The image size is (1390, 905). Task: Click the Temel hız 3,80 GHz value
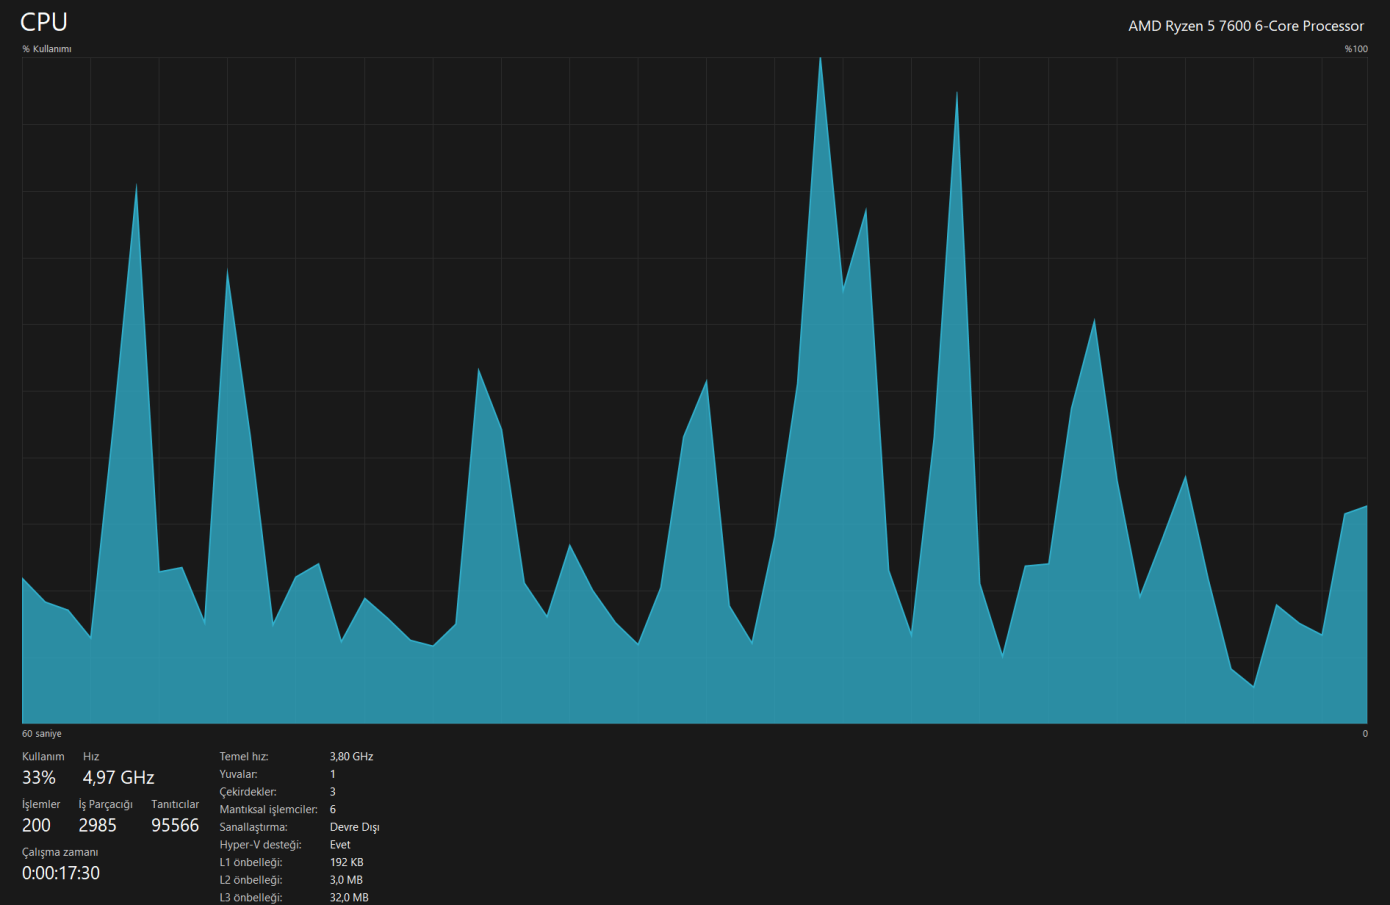pos(351,757)
